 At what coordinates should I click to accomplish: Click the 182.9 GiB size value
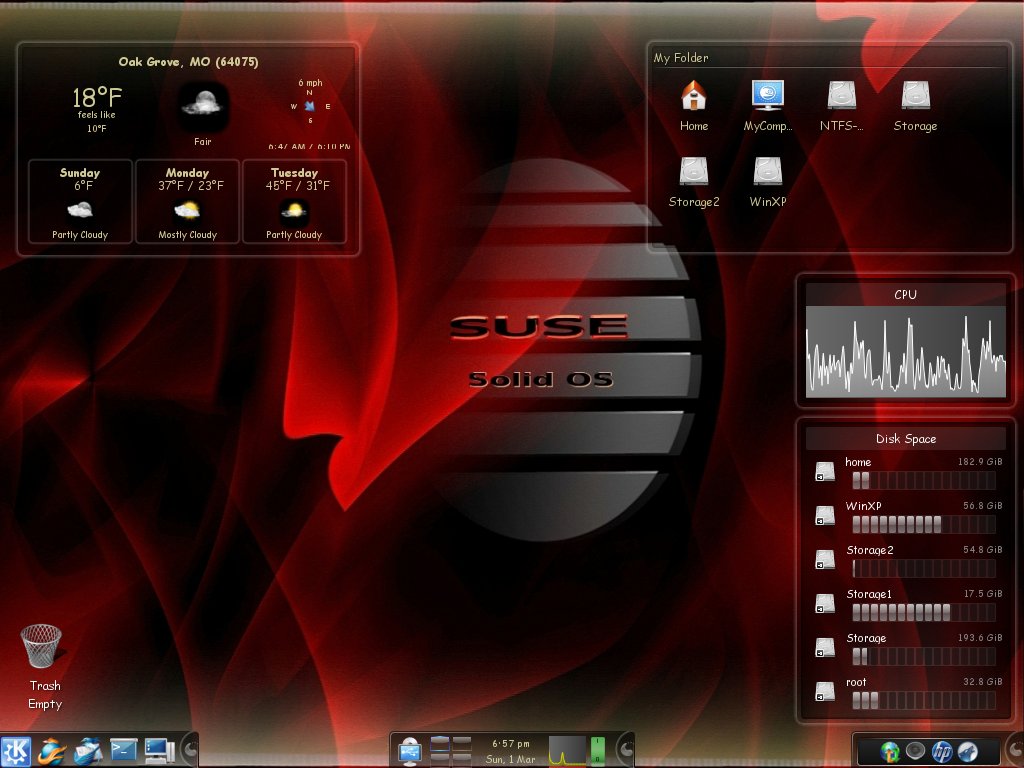980,462
